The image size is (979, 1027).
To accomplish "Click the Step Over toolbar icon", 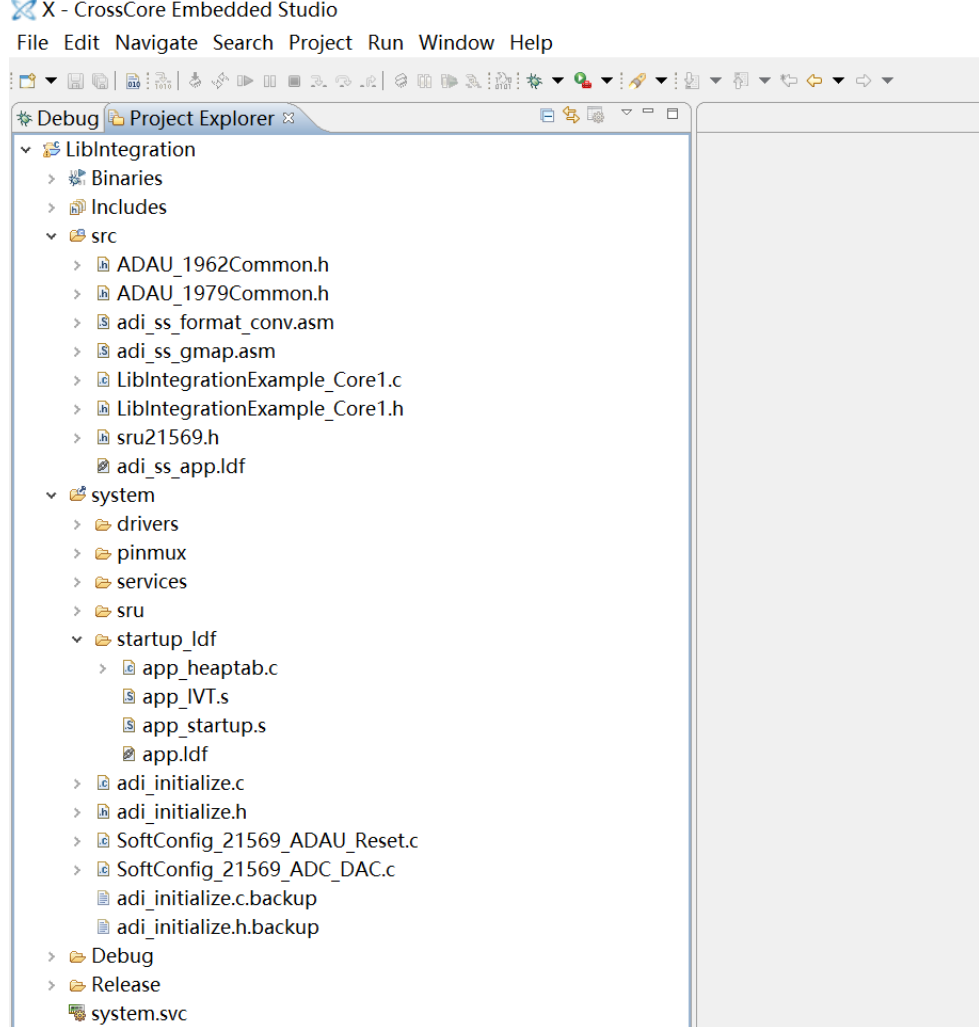I will [x=343, y=81].
